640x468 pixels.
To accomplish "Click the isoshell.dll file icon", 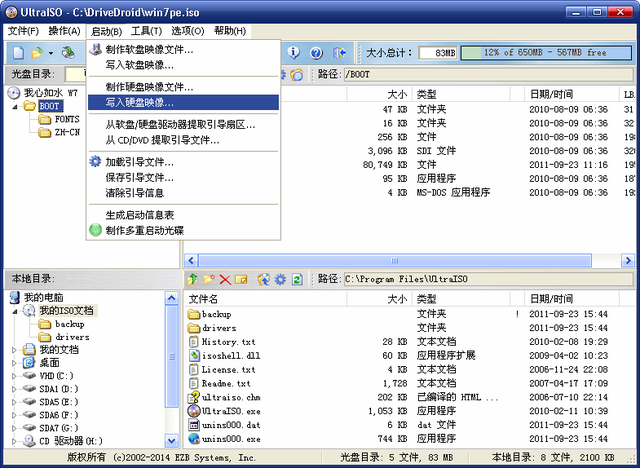I will pyautogui.click(x=194, y=356).
